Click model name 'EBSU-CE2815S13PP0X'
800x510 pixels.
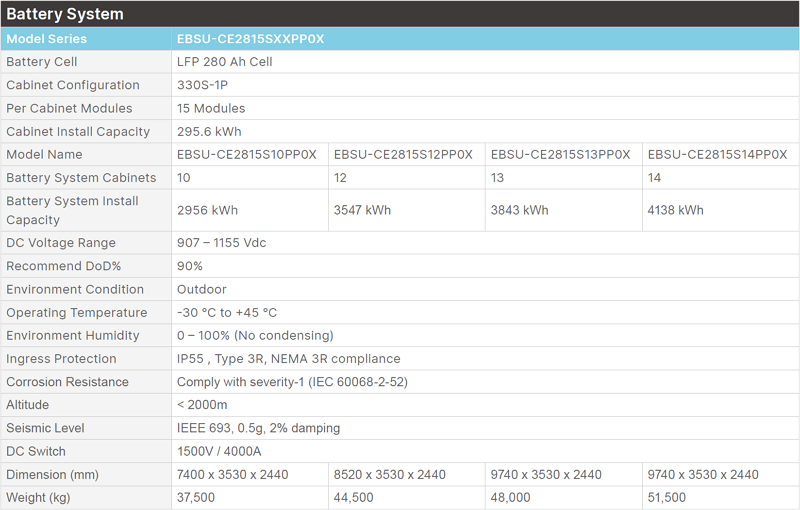(560, 155)
